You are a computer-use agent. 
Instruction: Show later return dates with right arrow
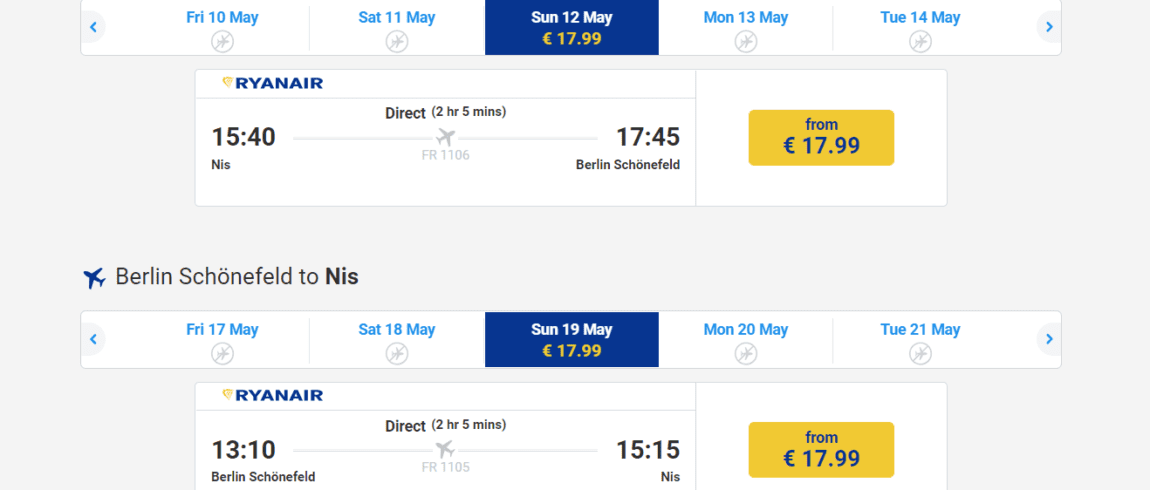coord(1050,339)
